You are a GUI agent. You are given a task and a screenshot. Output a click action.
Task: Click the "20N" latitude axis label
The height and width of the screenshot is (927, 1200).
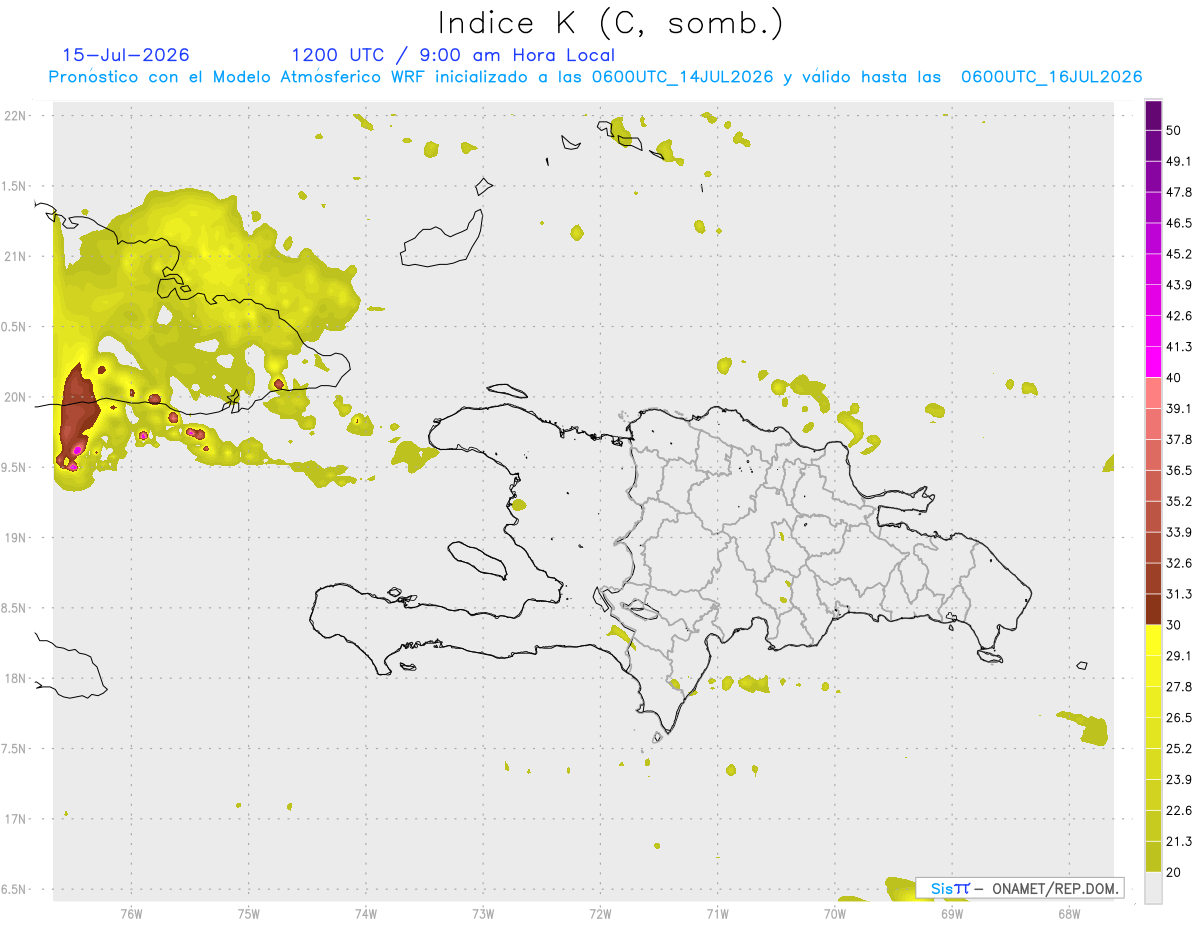17,397
